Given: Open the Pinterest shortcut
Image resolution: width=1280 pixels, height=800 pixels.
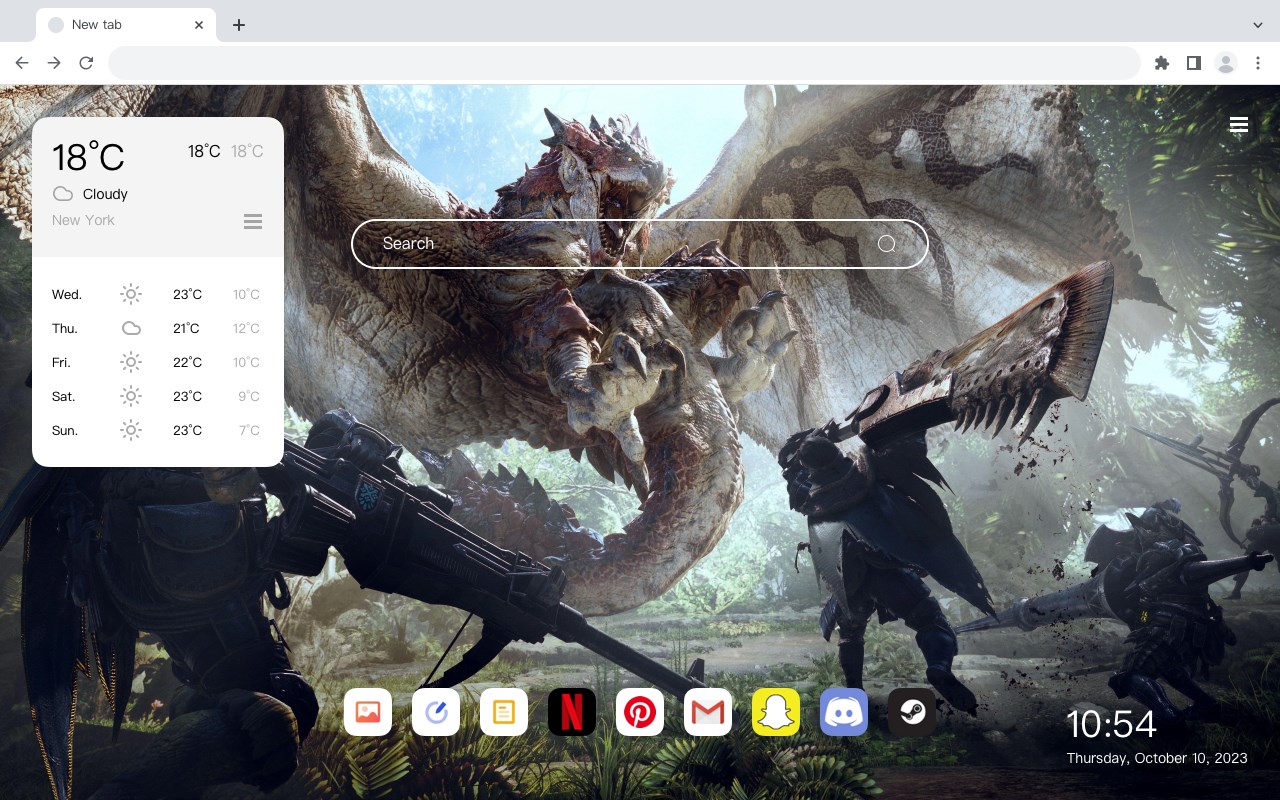Looking at the screenshot, I should coord(640,712).
